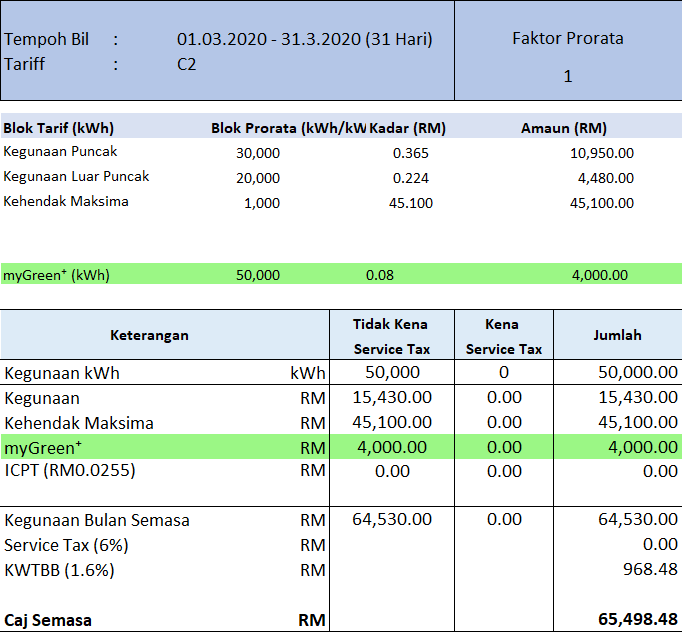Select the Tempoh Bil date range value

[x=304, y=39]
